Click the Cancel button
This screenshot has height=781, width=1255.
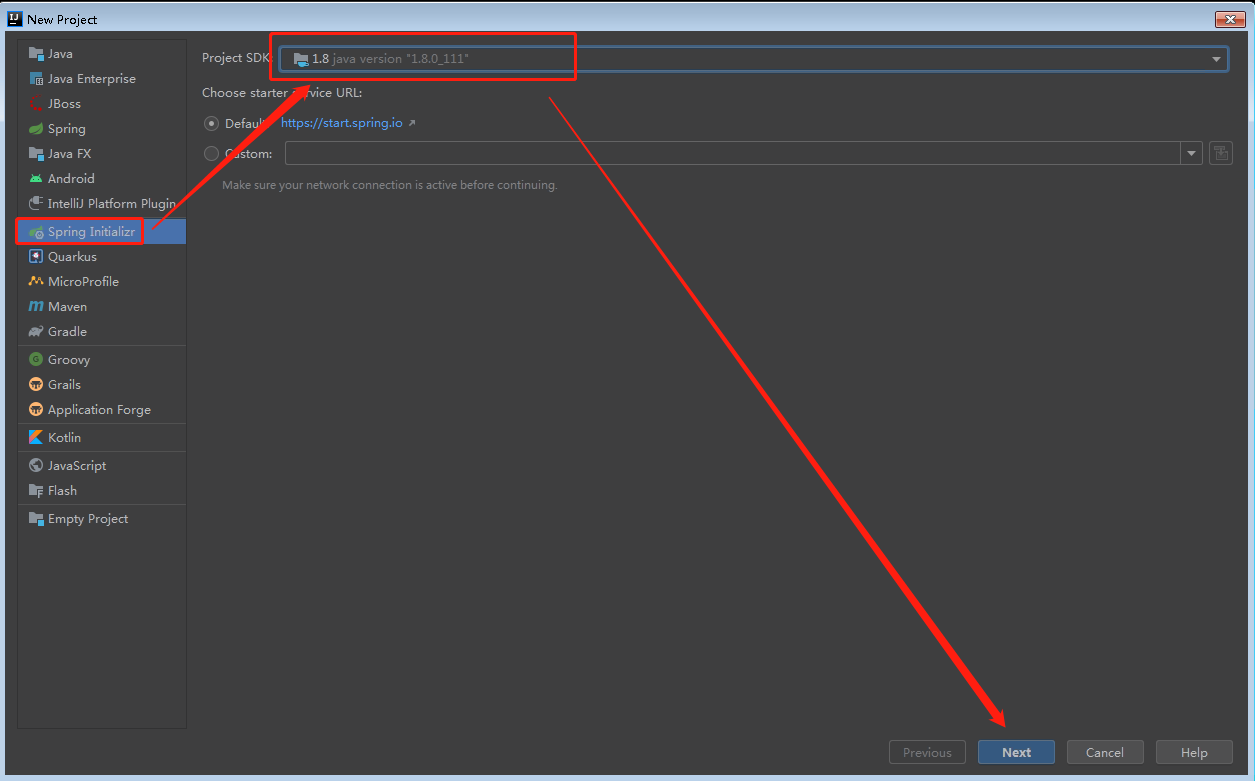point(1105,753)
